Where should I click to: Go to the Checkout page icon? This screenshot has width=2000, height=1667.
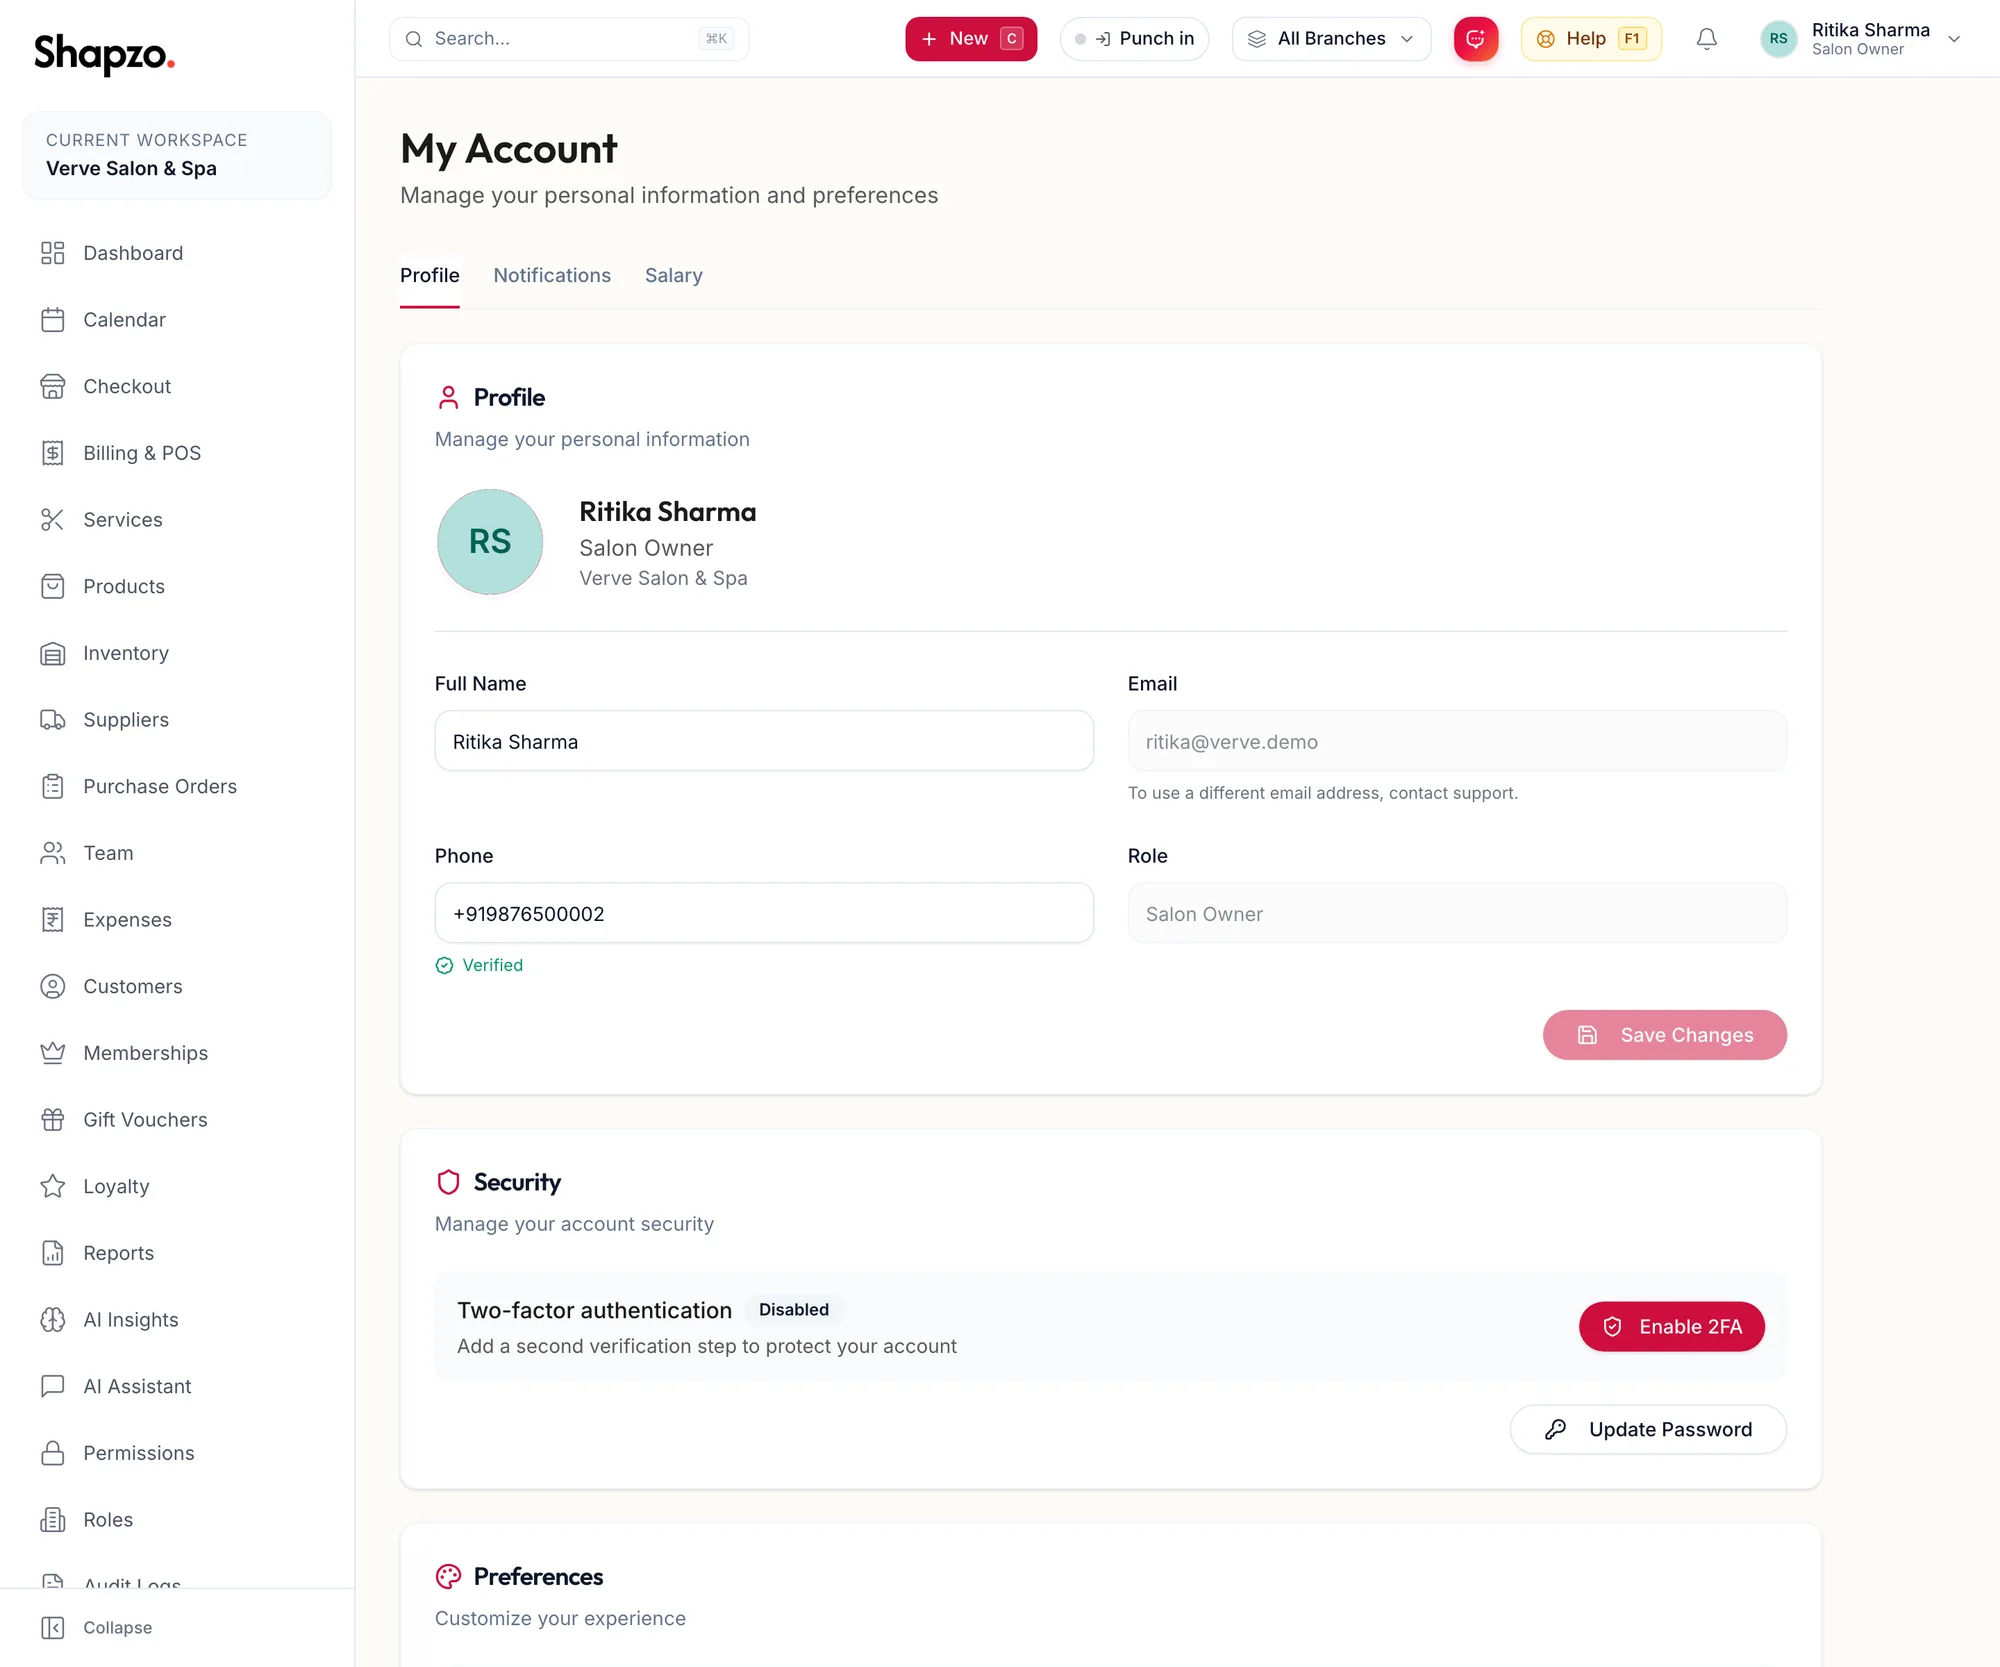[x=53, y=387]
